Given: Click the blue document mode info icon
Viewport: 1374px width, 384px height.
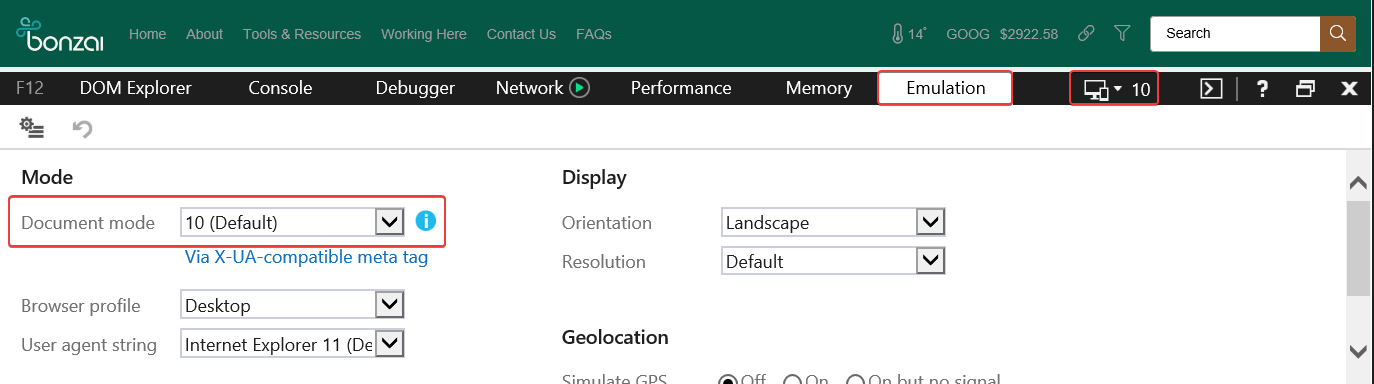Looking at the screenshot, I should point(426,221).
